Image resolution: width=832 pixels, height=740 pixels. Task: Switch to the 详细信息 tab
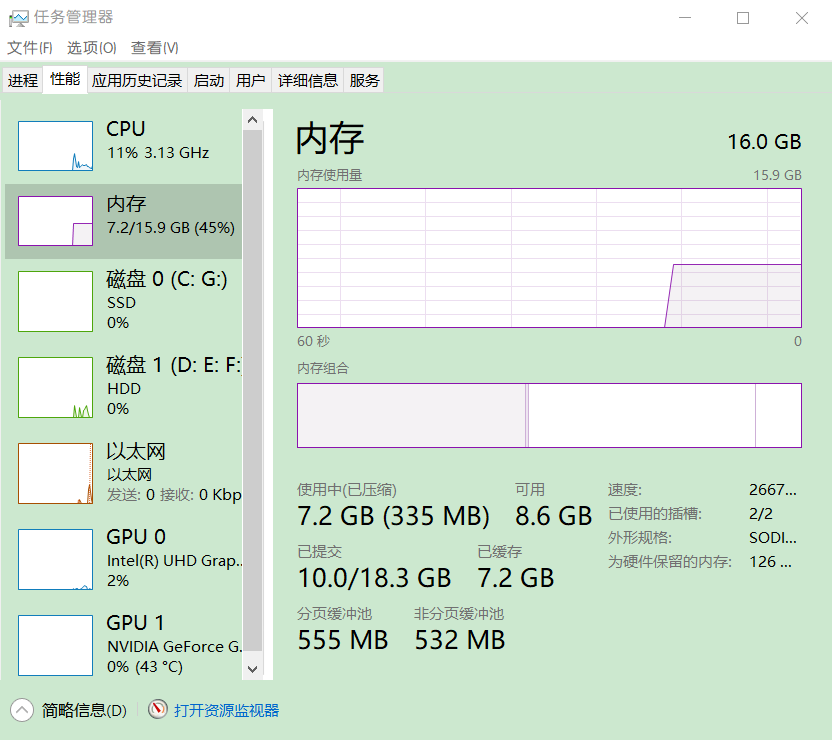pyautogui.click(x=308, y=81)
